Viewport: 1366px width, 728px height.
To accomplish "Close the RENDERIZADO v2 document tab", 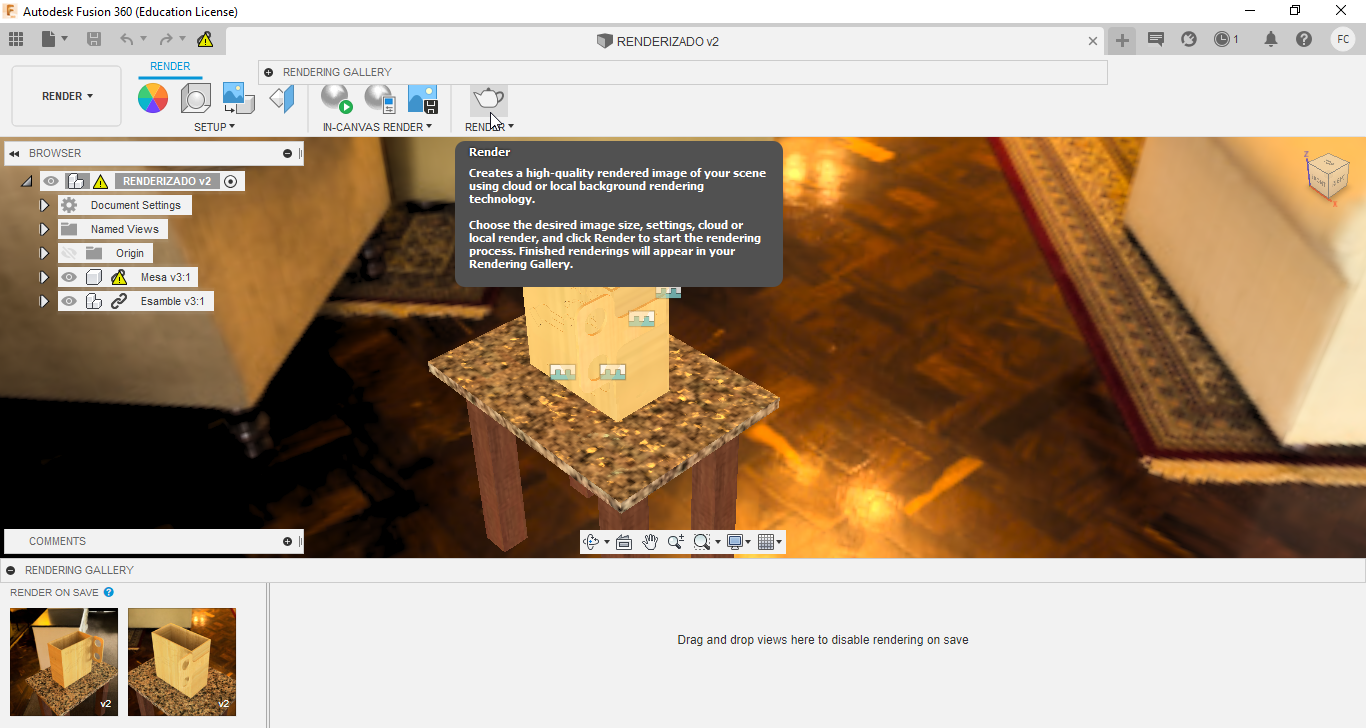I will pyautogui.click(x=1093, y=41).
